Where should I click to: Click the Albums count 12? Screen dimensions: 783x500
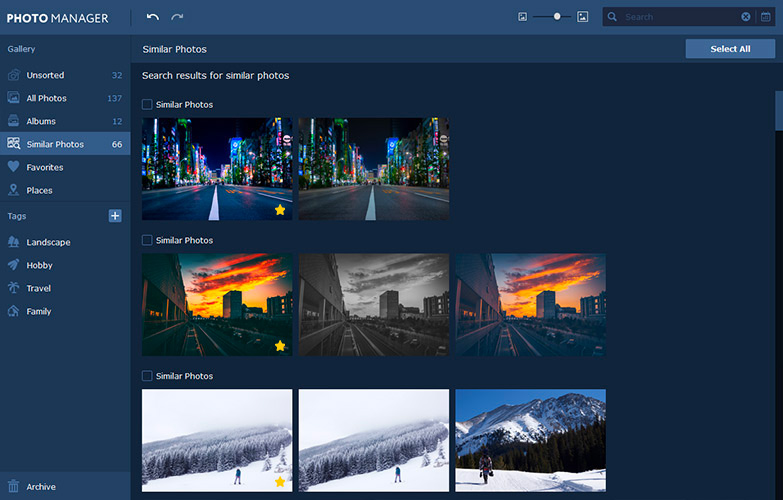tap(117, 121)
